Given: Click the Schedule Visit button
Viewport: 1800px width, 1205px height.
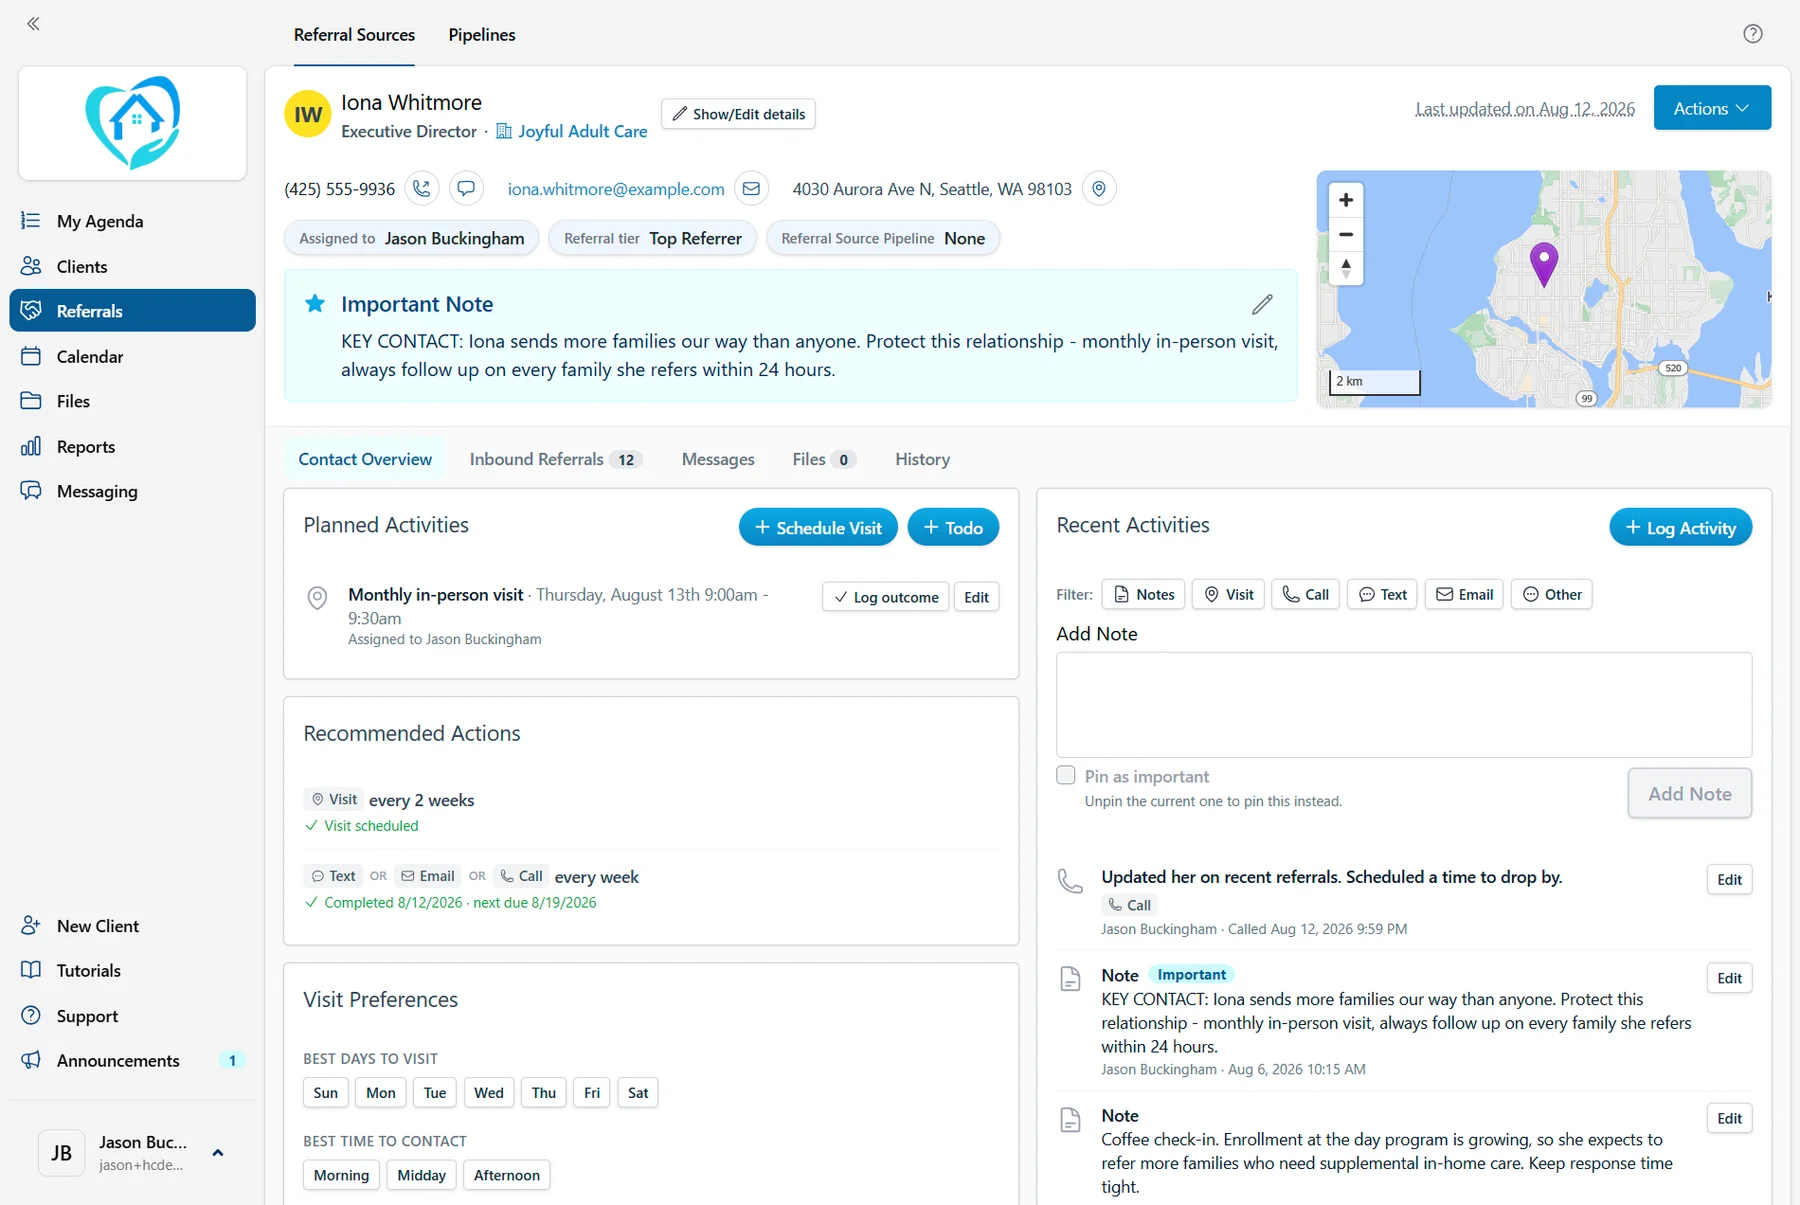Looking at the screenshot, I should (818, 528).
